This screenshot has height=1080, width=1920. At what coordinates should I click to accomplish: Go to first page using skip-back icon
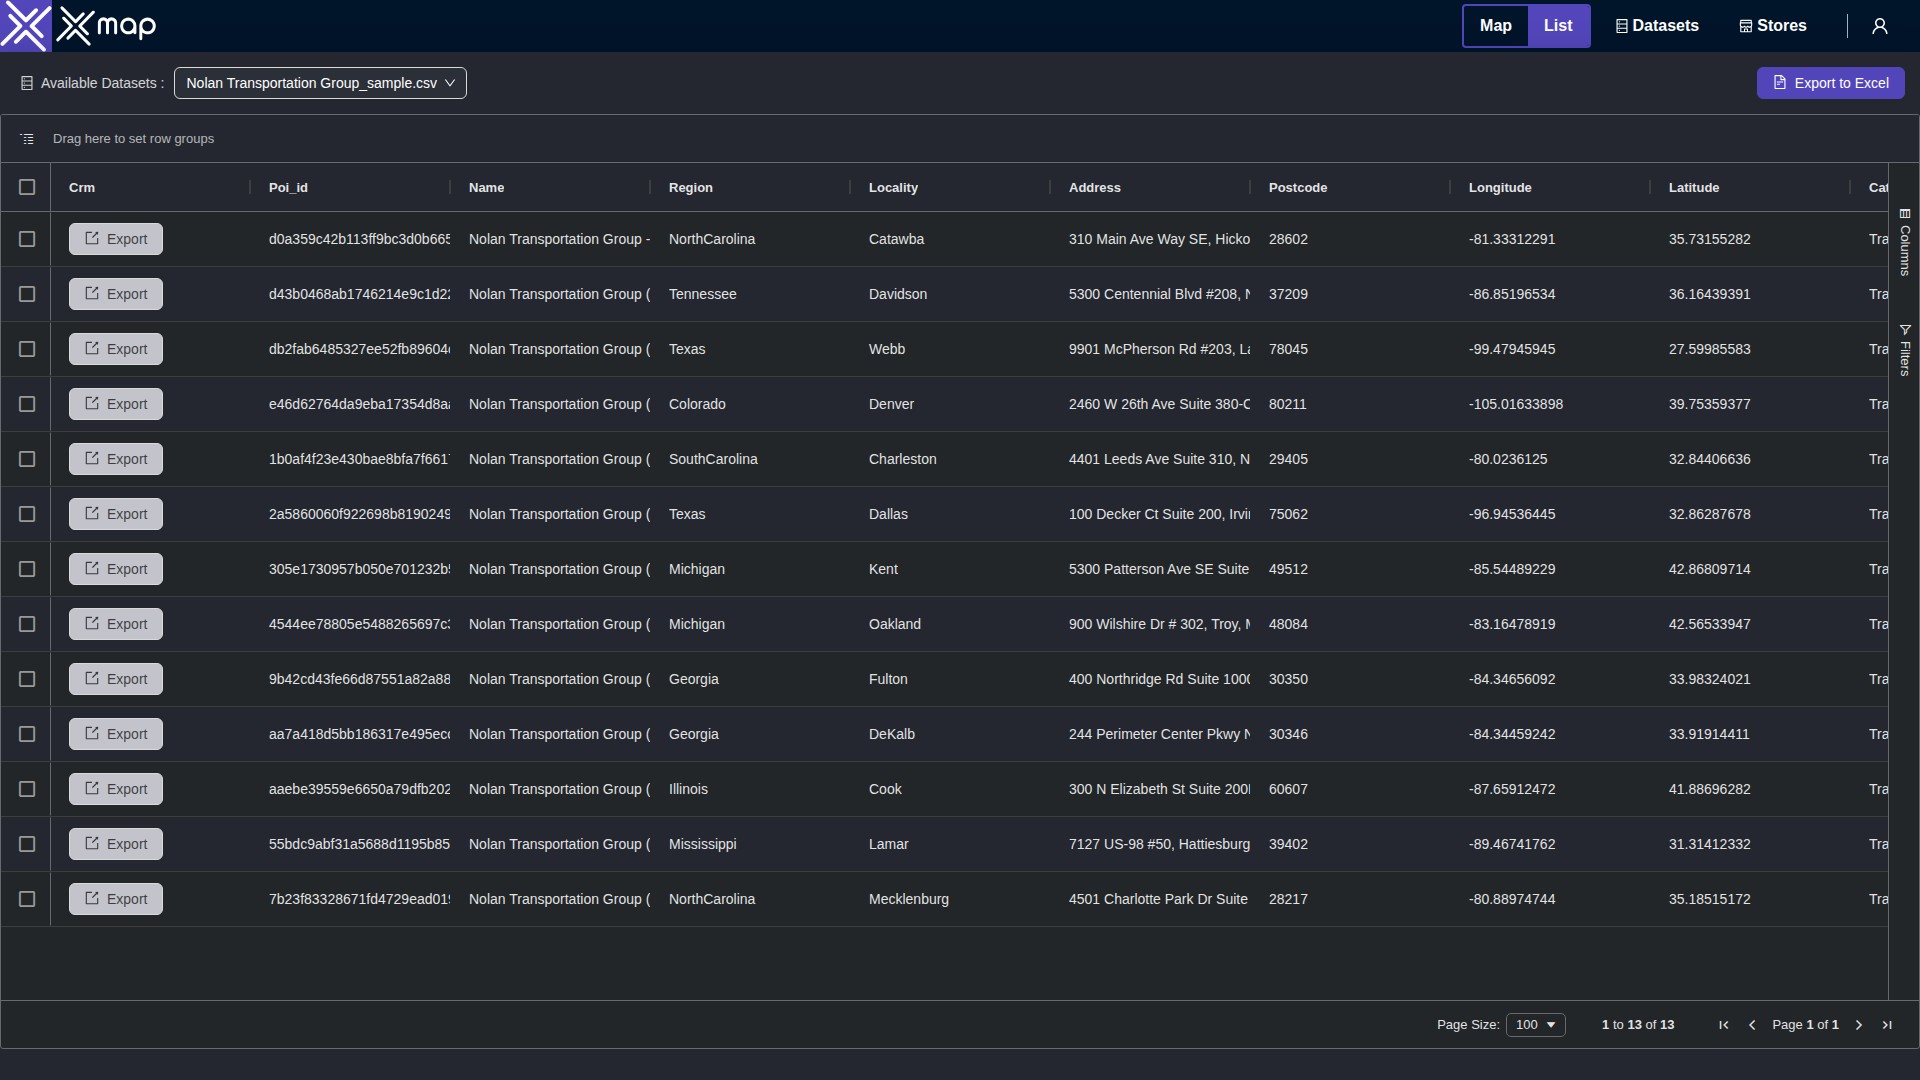(1723, 1025)
